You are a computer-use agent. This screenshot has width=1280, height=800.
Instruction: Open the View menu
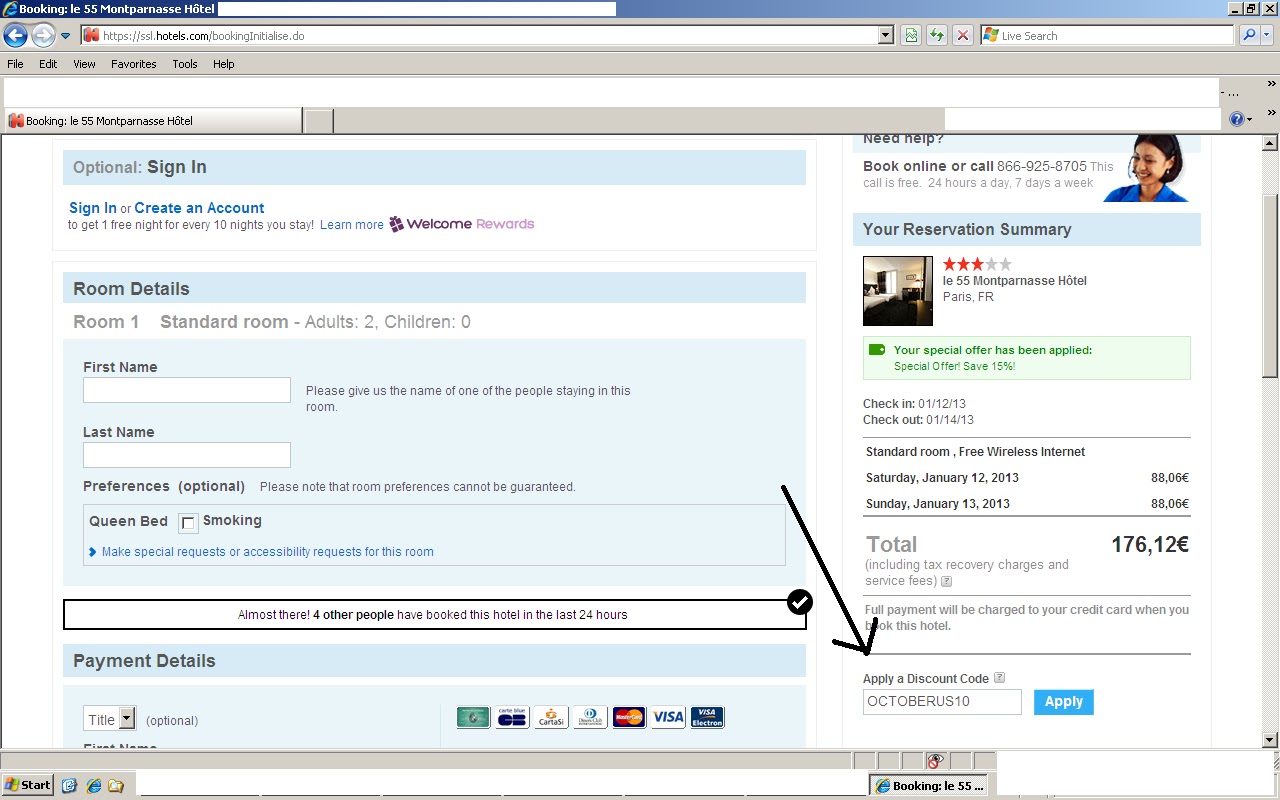tap(84, 64)
